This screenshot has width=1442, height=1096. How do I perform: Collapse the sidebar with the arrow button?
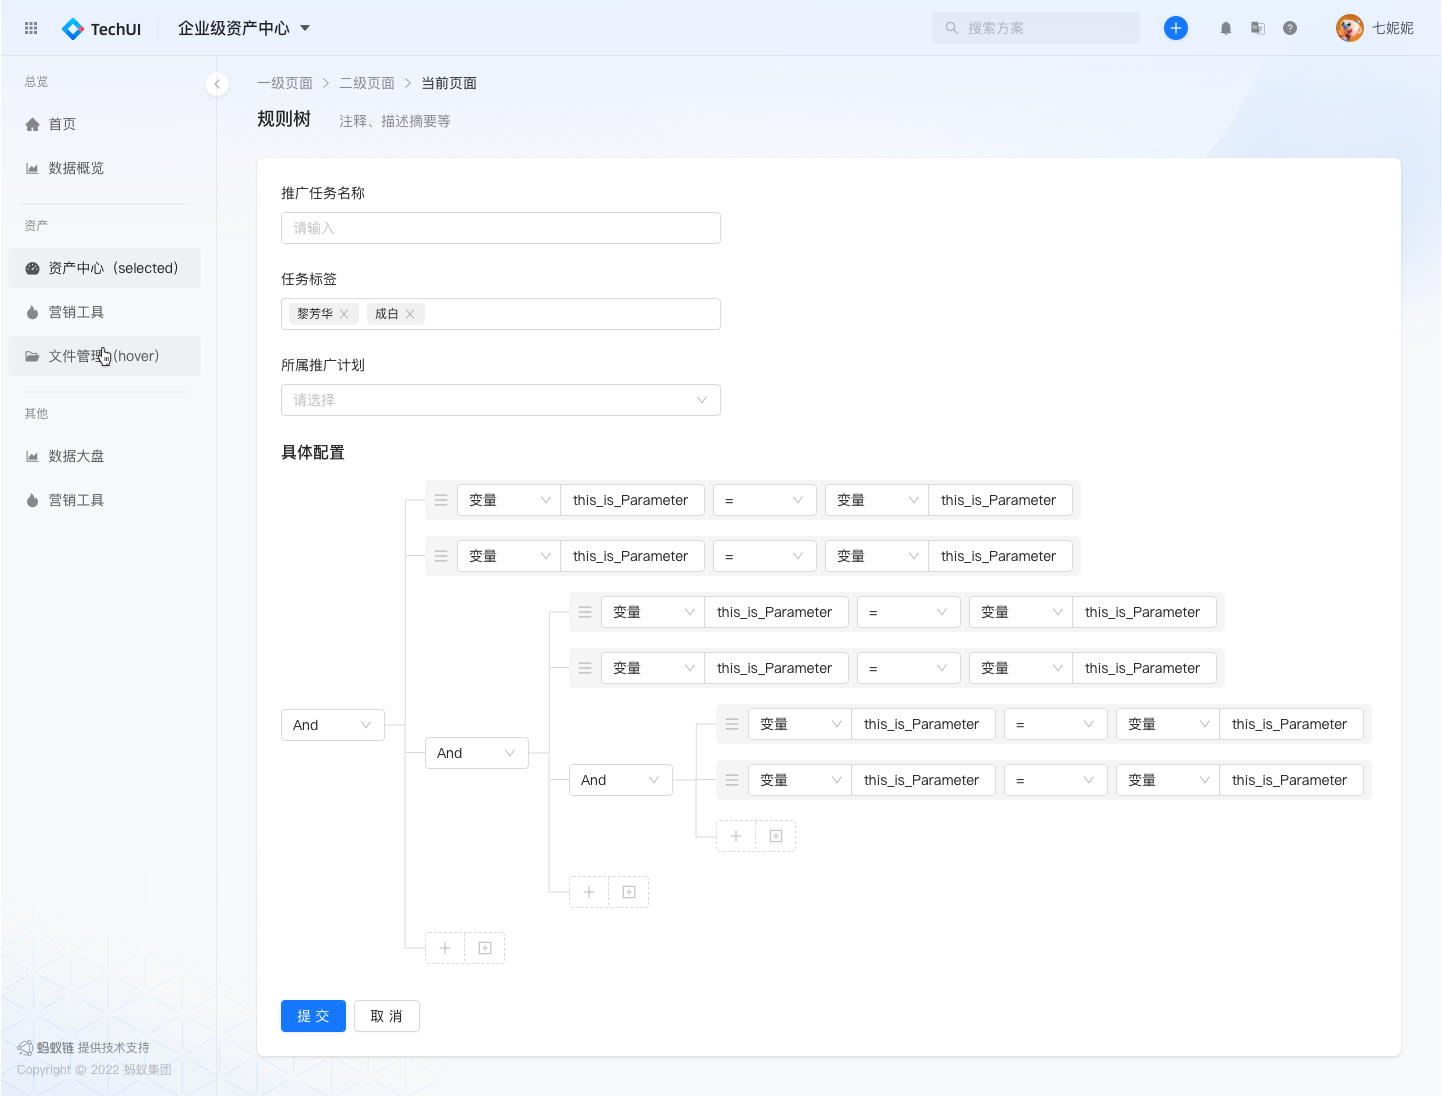(x=217, y=84)
